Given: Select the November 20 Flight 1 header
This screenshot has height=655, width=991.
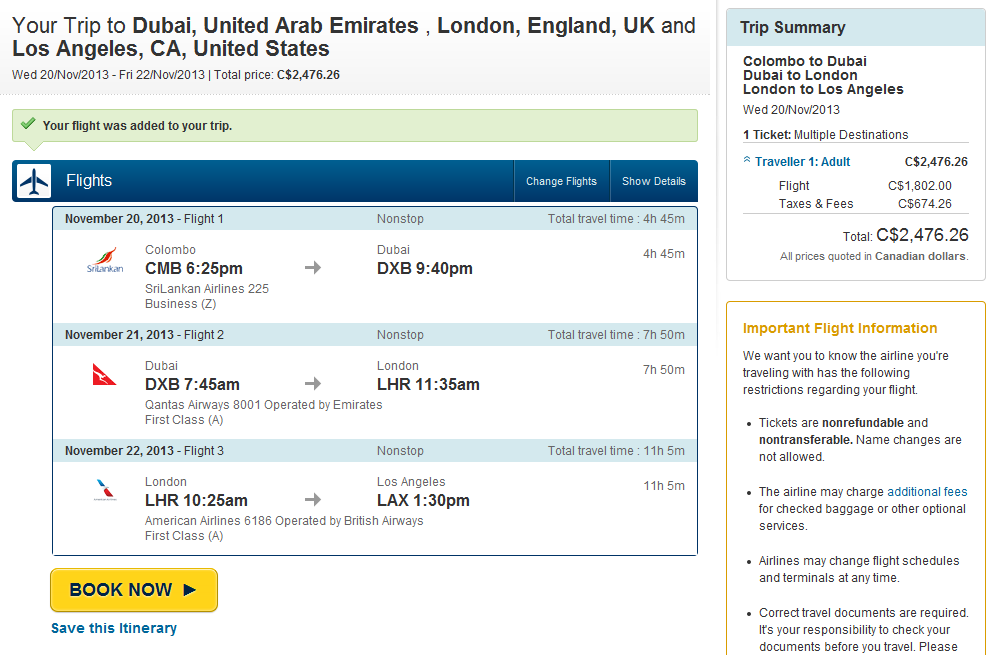Looking at the screenshot, I should pos(144,219).
